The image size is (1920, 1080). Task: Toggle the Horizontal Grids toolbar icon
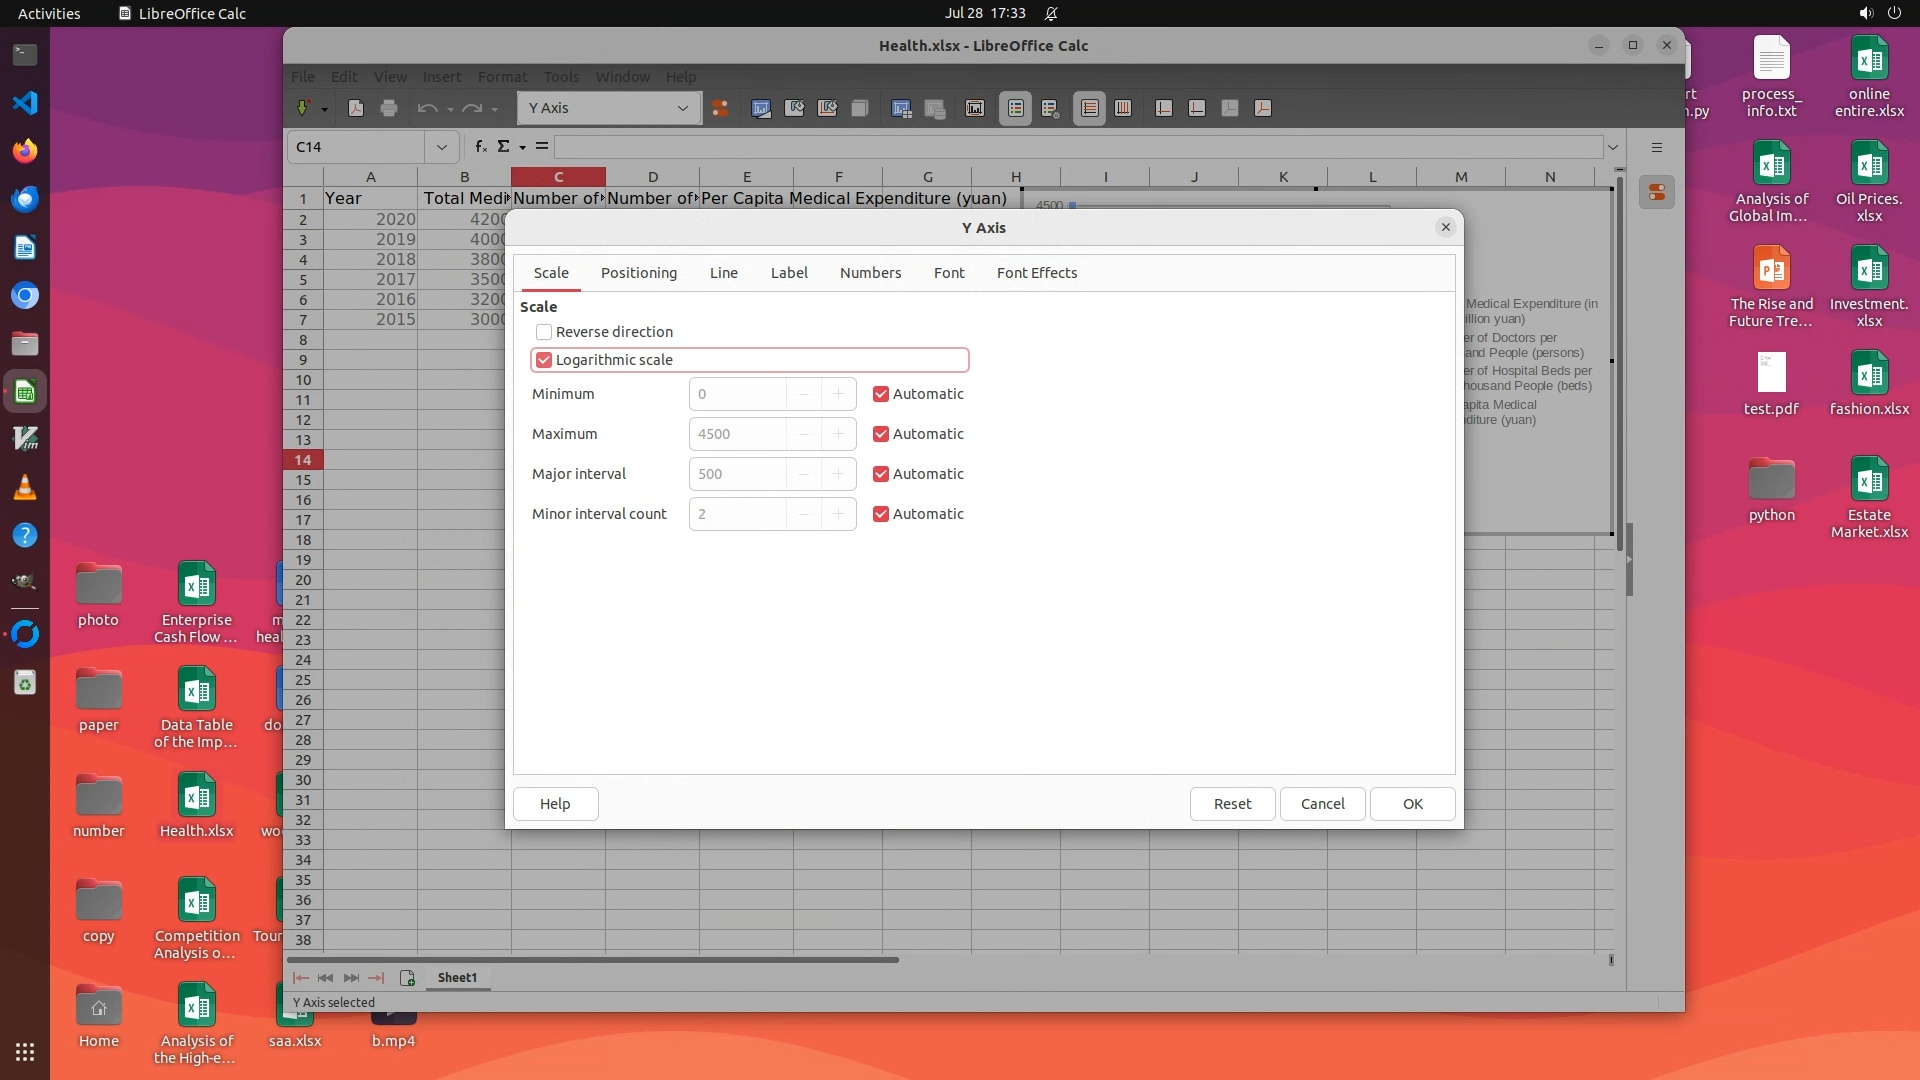pyautogui.click(x=1089, y=108)
